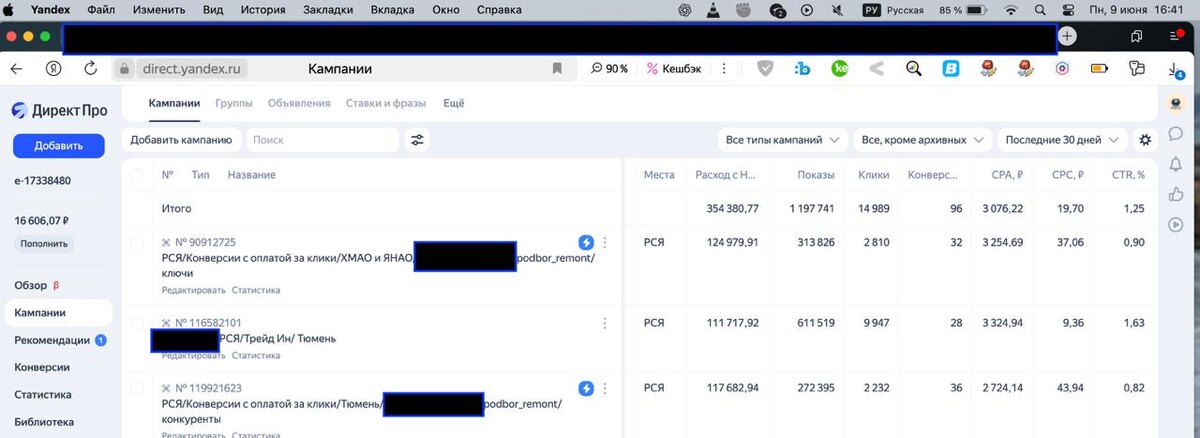Open the three-dot menu for campaign 116582101

tap(604, 323)
